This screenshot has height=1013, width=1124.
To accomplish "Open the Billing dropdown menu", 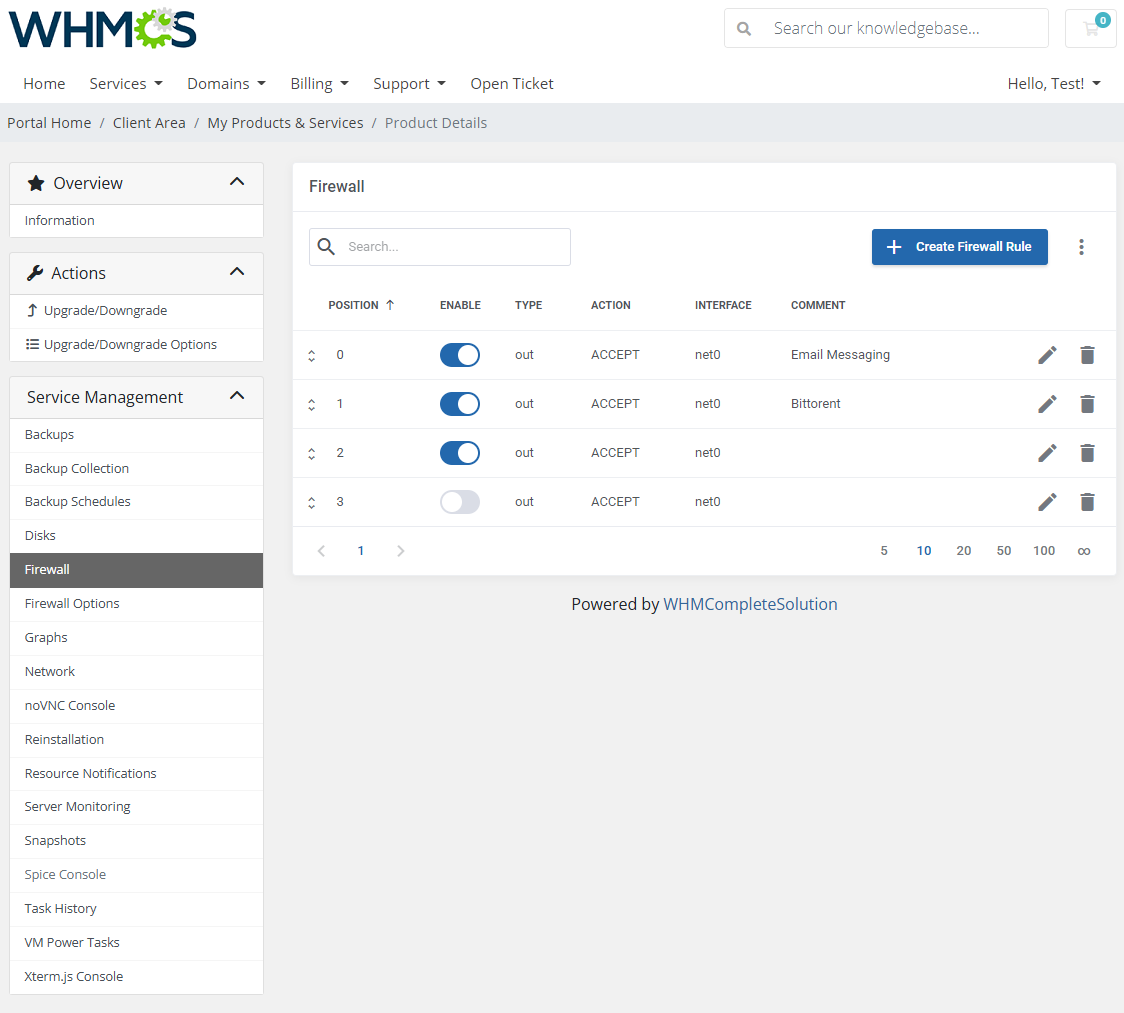I will (320, 84).
